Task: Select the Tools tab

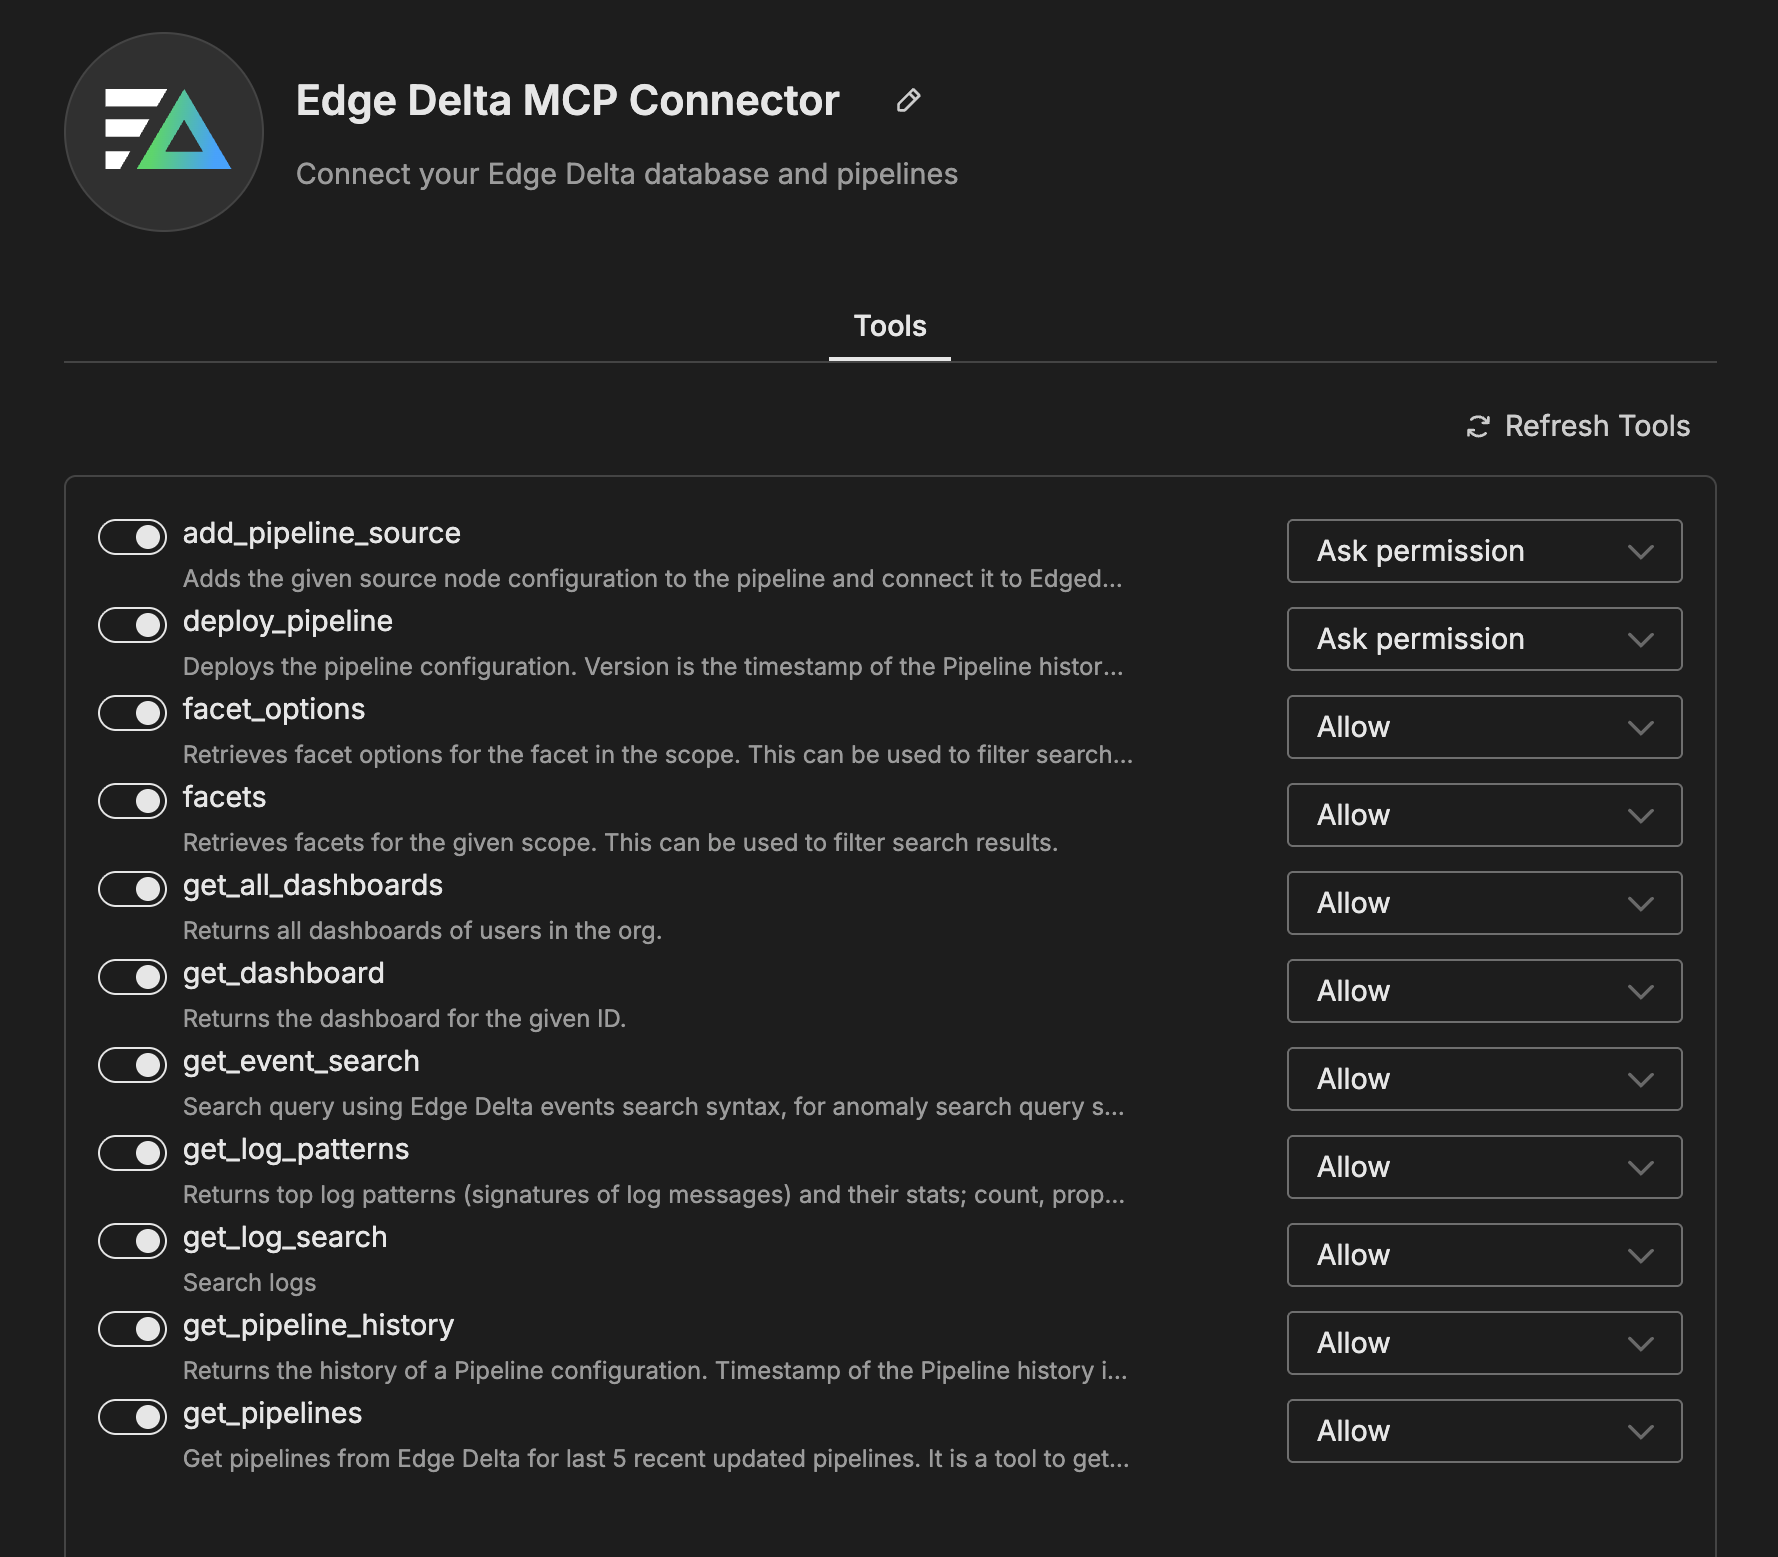Action: [889, 326]
